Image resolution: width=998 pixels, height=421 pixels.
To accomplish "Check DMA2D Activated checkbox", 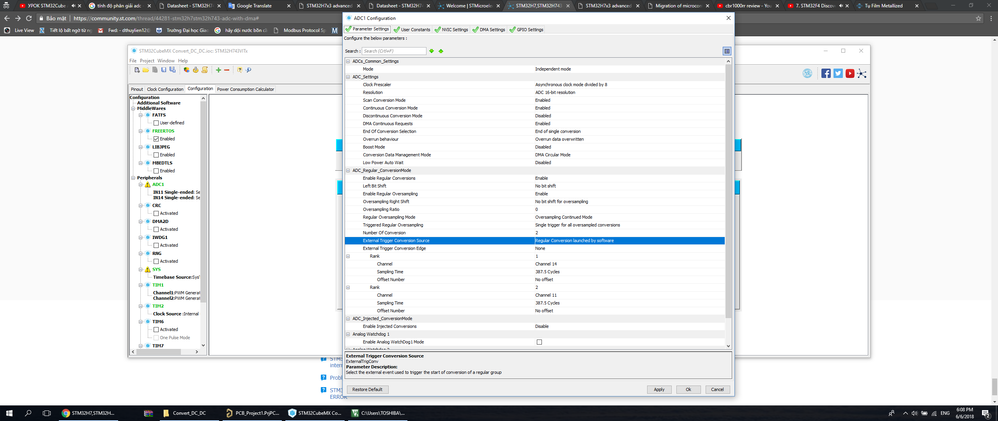I will (x=156, y=229).
